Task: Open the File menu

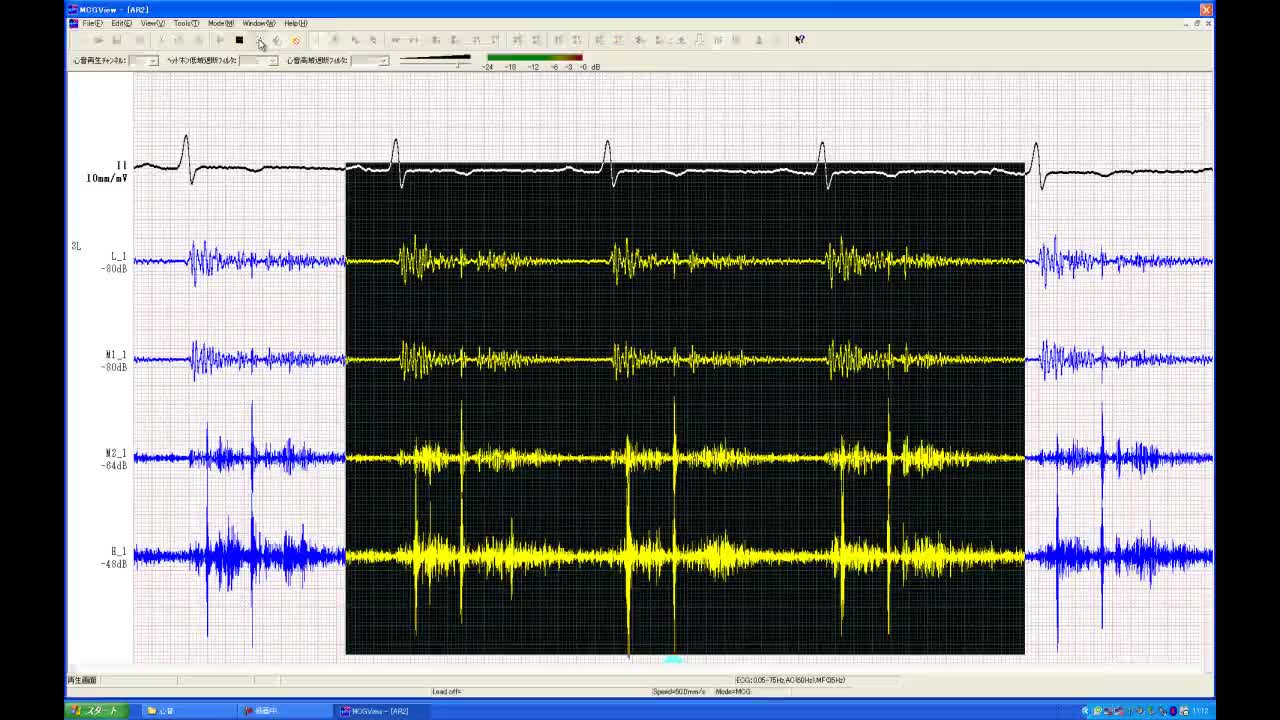Action: [91, 23]
